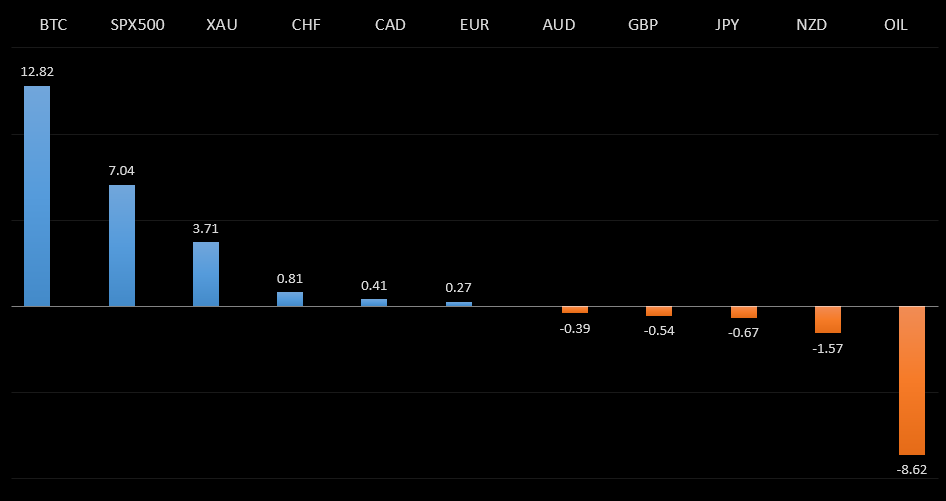Select the SPX500 category label

(x=138, y=24)
